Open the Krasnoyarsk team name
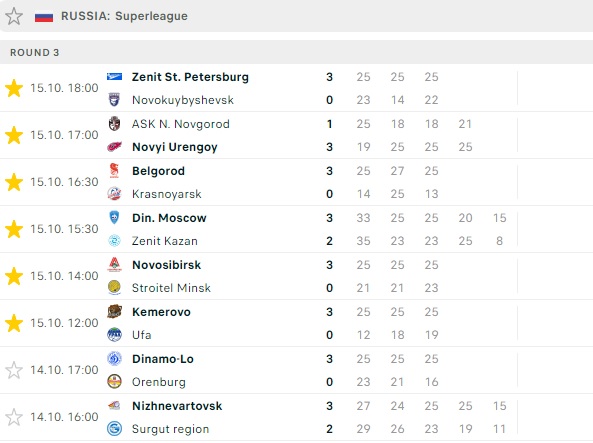The height and width of the screenshot is (443, 593). (166, 194)
